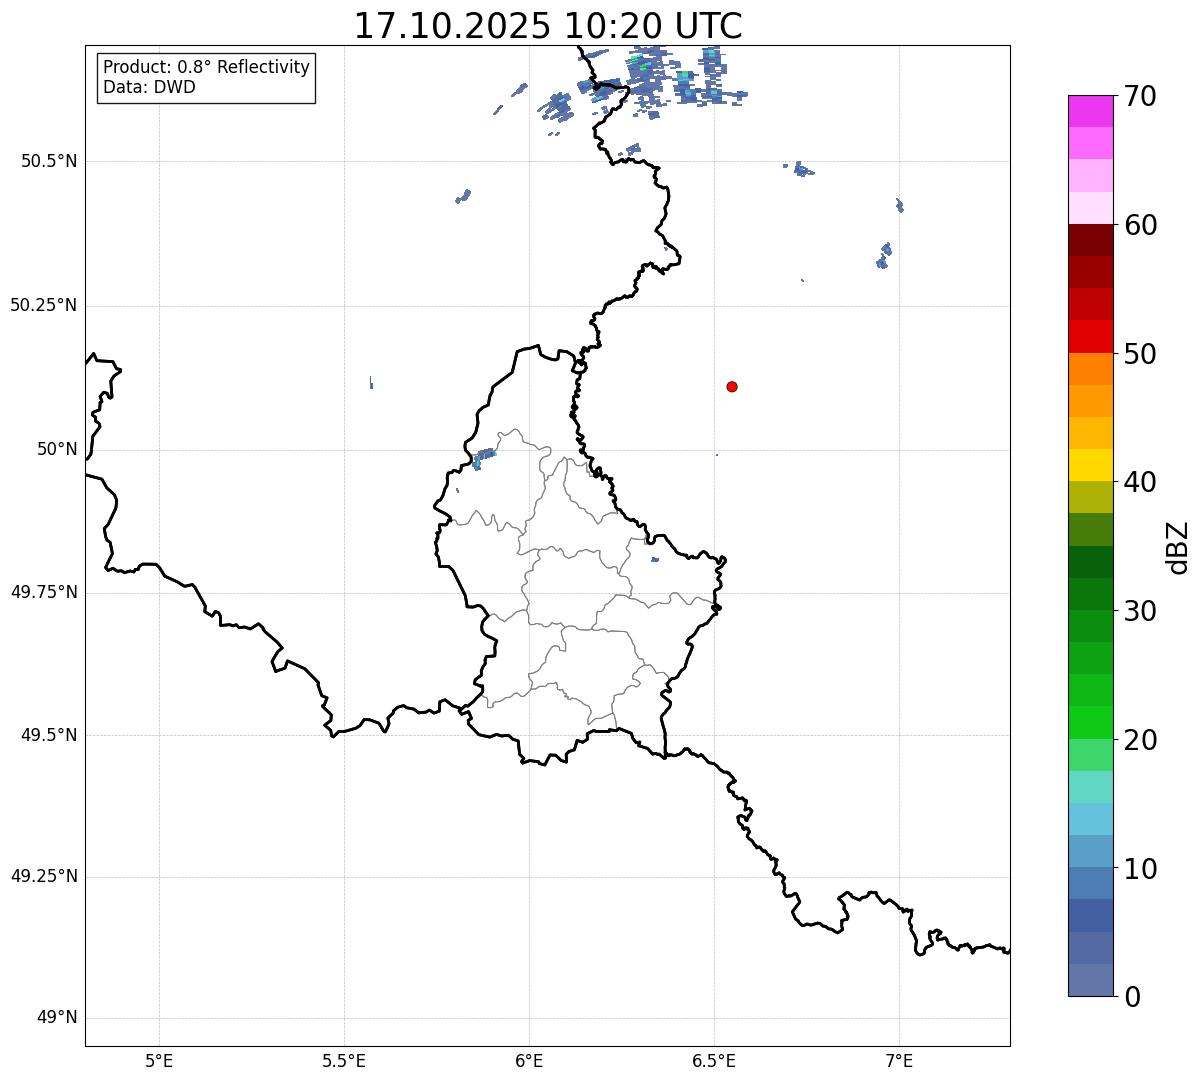The width and height of the screenshot is (1202, 1081).
Task: Click the "6.5°E" longitude axis label
Action: pyautogui.click(x=714, y=1060)
